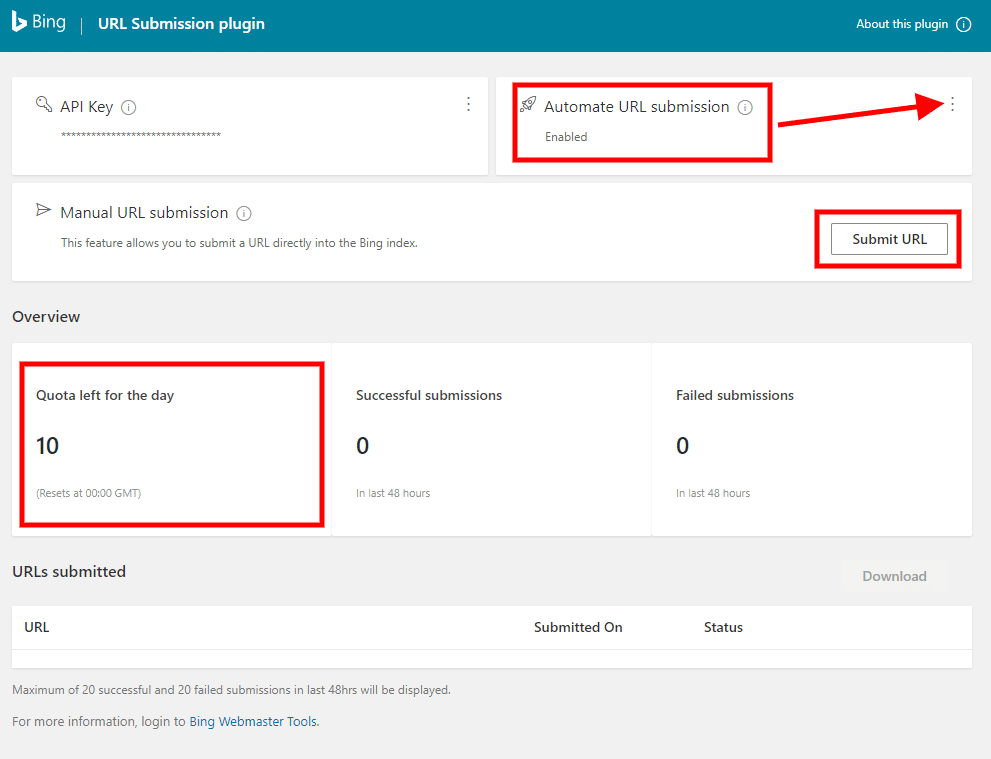Click the Failed submissions label
Image resolution: width=991 pixels, height=759 pixels.
[734, 396]
